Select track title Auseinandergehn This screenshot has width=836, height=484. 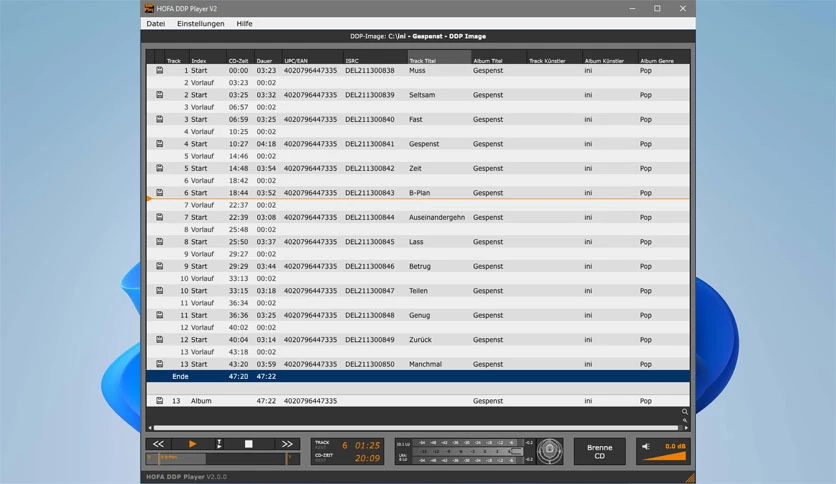[x=437, y=217]
